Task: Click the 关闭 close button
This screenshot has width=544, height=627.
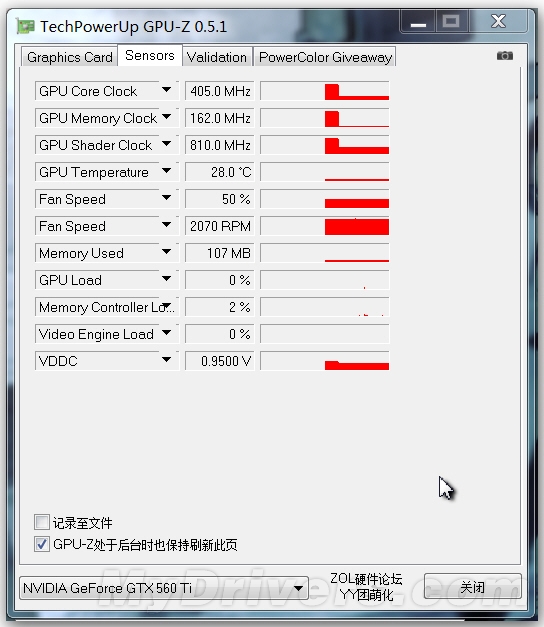Action: point(472,587)
